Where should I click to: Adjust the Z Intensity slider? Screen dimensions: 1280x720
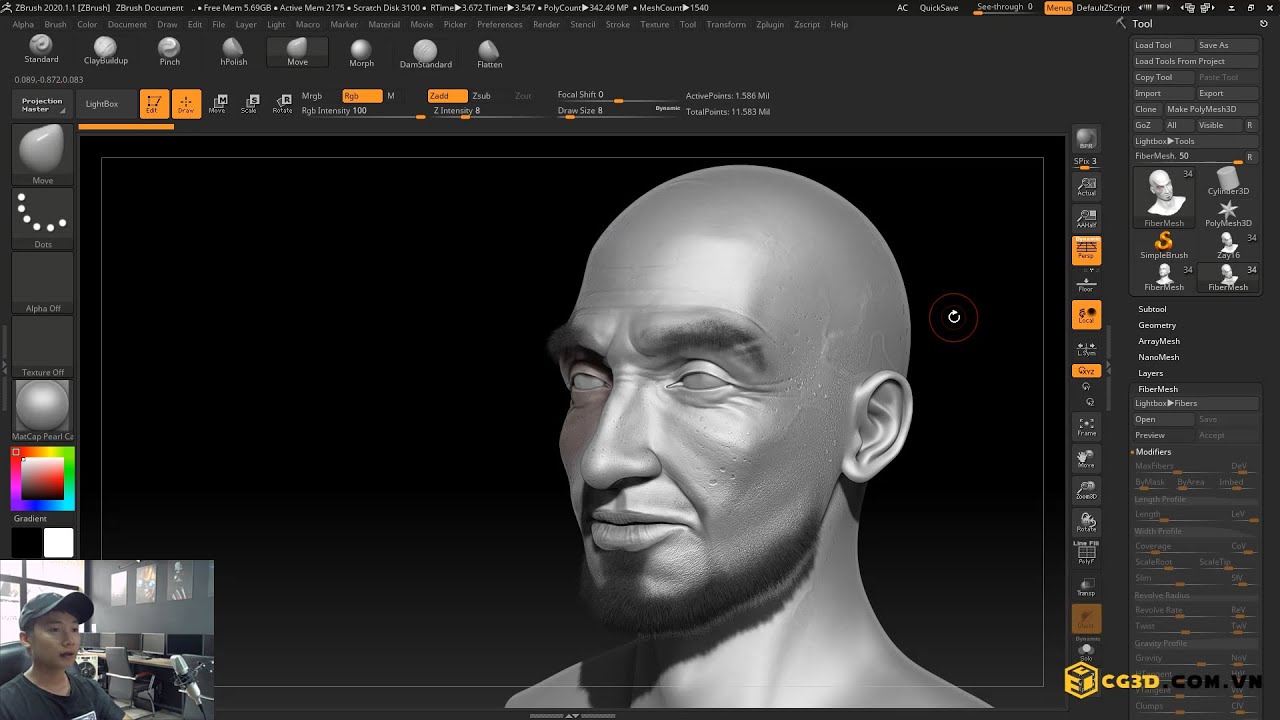click(486, 111)
